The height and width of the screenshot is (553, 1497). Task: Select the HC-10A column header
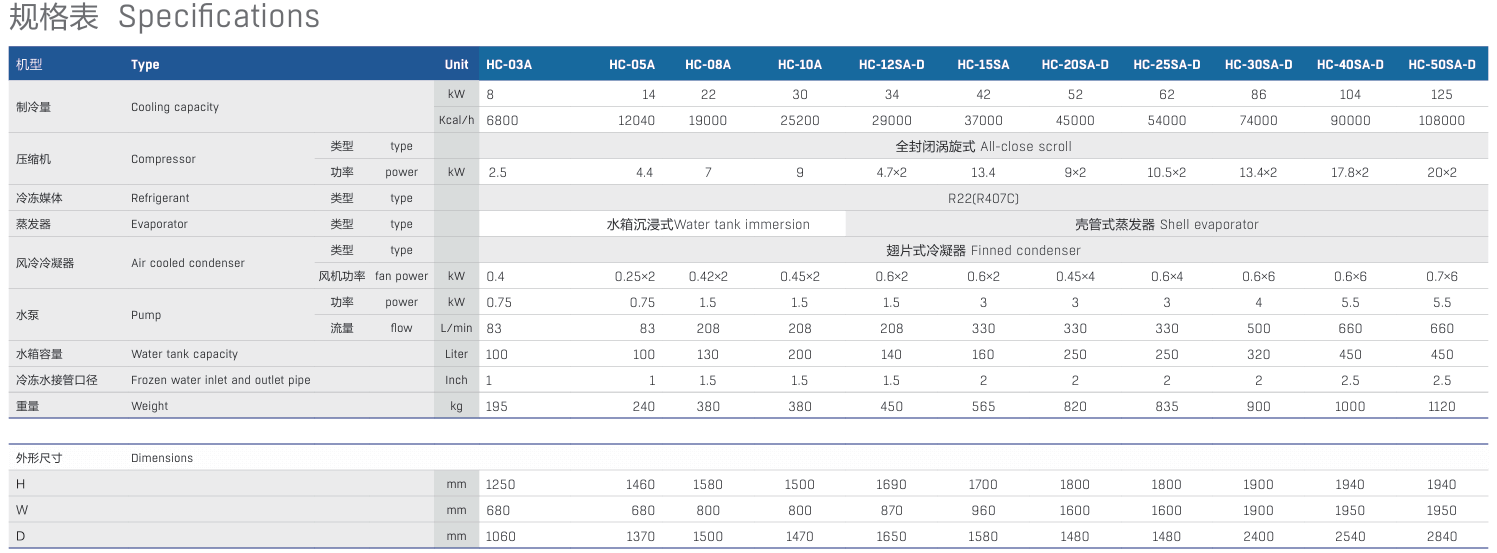point(800,64)
